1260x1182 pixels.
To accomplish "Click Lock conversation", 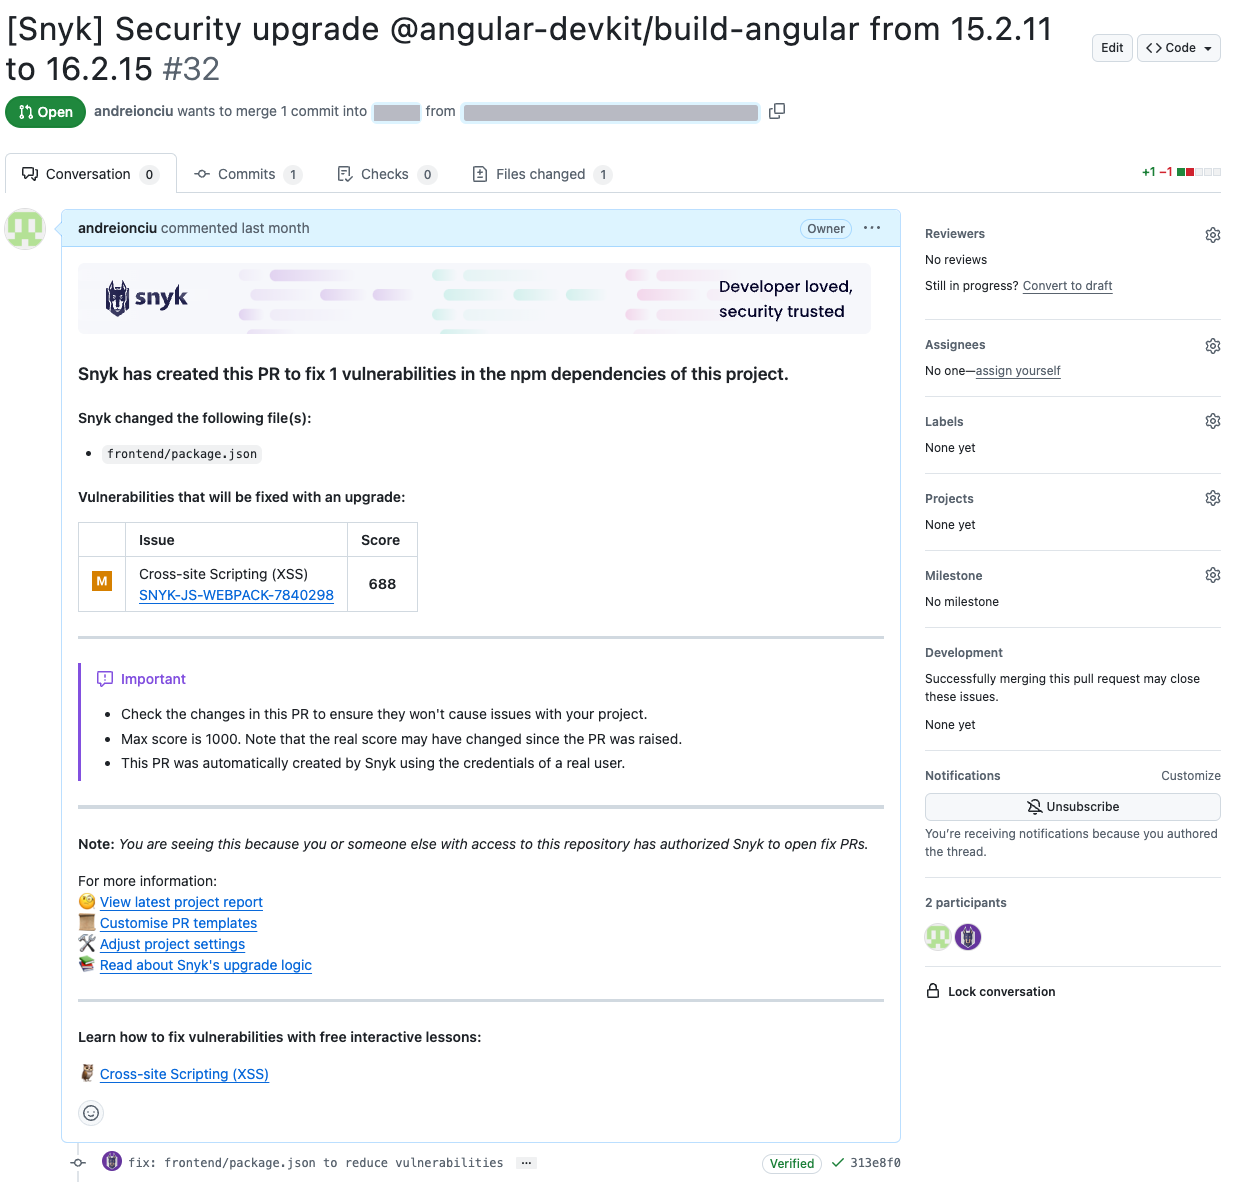I will coord(1000,992).
